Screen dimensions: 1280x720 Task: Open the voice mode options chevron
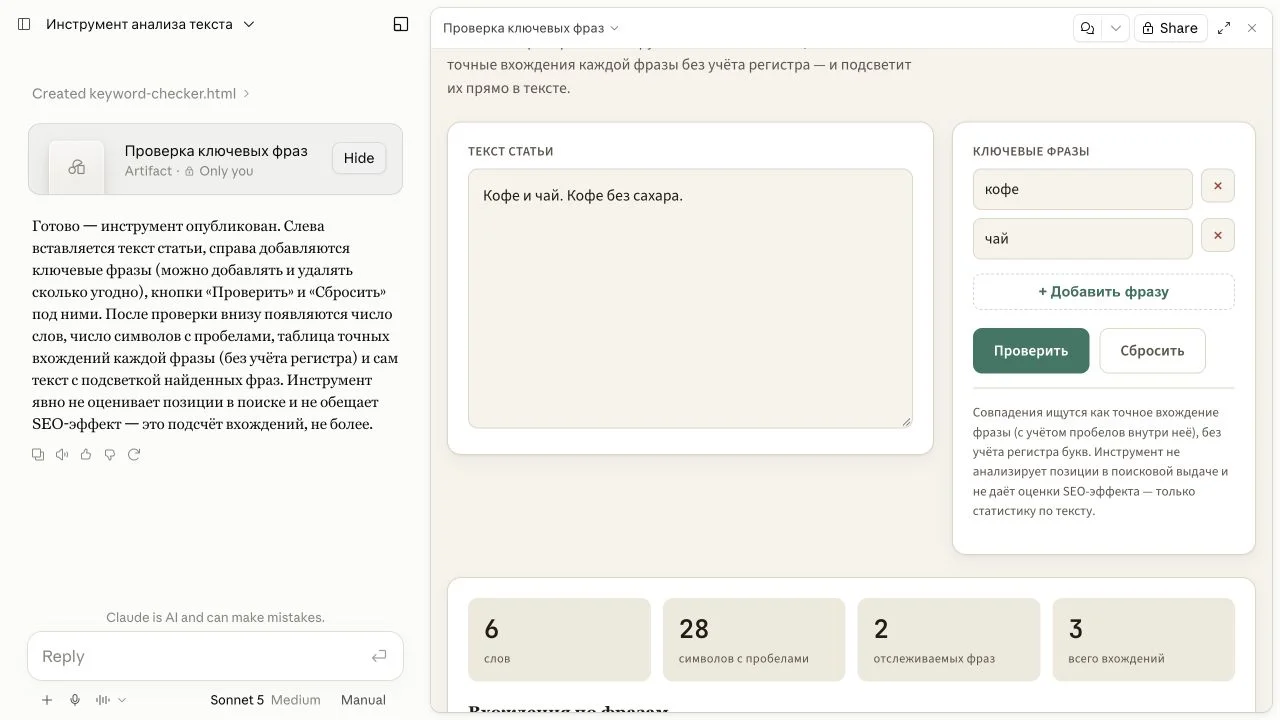[x=122, y=700]
